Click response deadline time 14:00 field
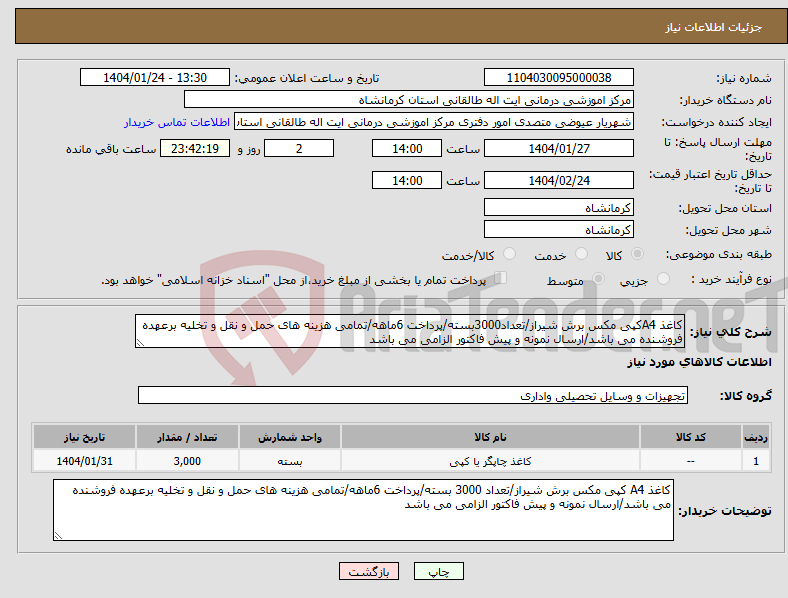 [407, 148]
